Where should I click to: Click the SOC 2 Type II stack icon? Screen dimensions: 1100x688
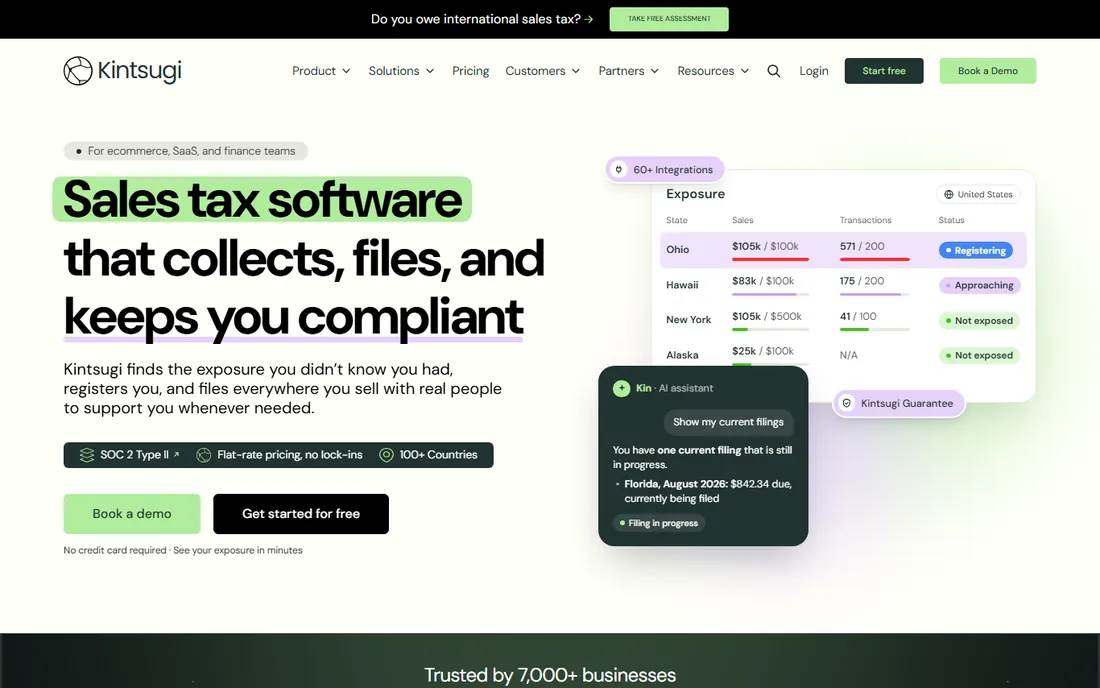tap(87, 455)
